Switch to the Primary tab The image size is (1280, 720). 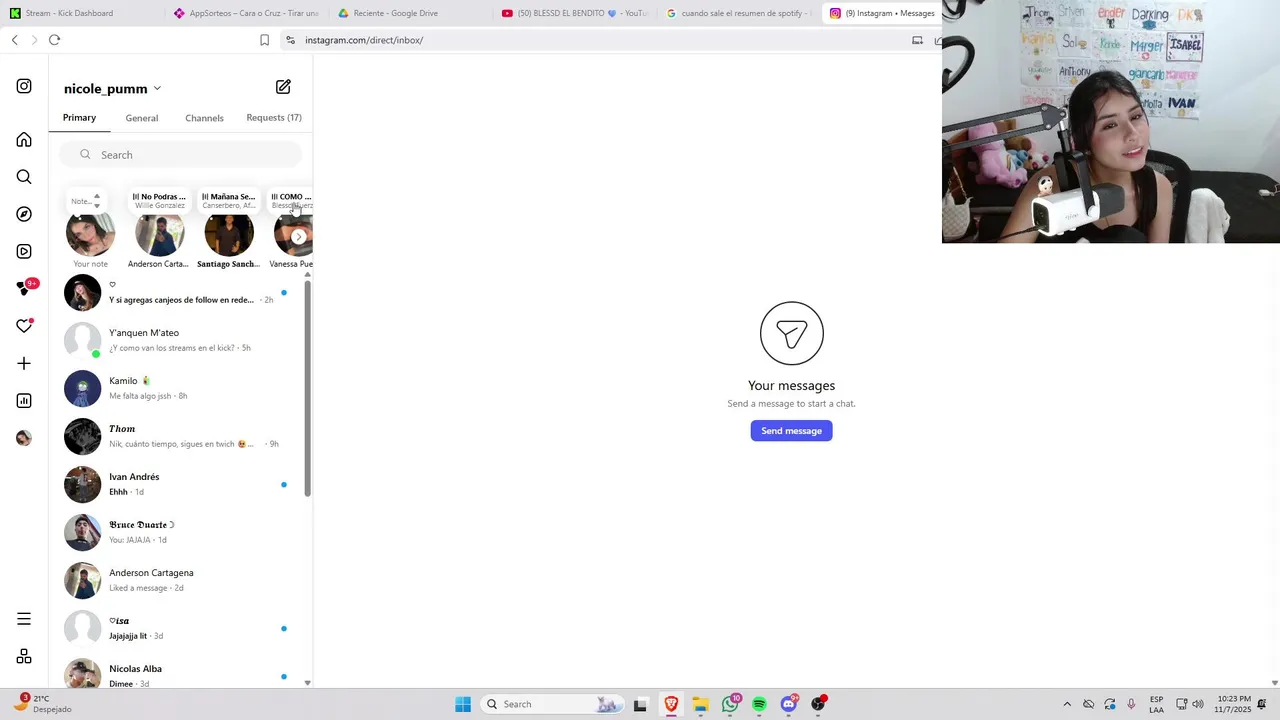(x=79, y=118)
